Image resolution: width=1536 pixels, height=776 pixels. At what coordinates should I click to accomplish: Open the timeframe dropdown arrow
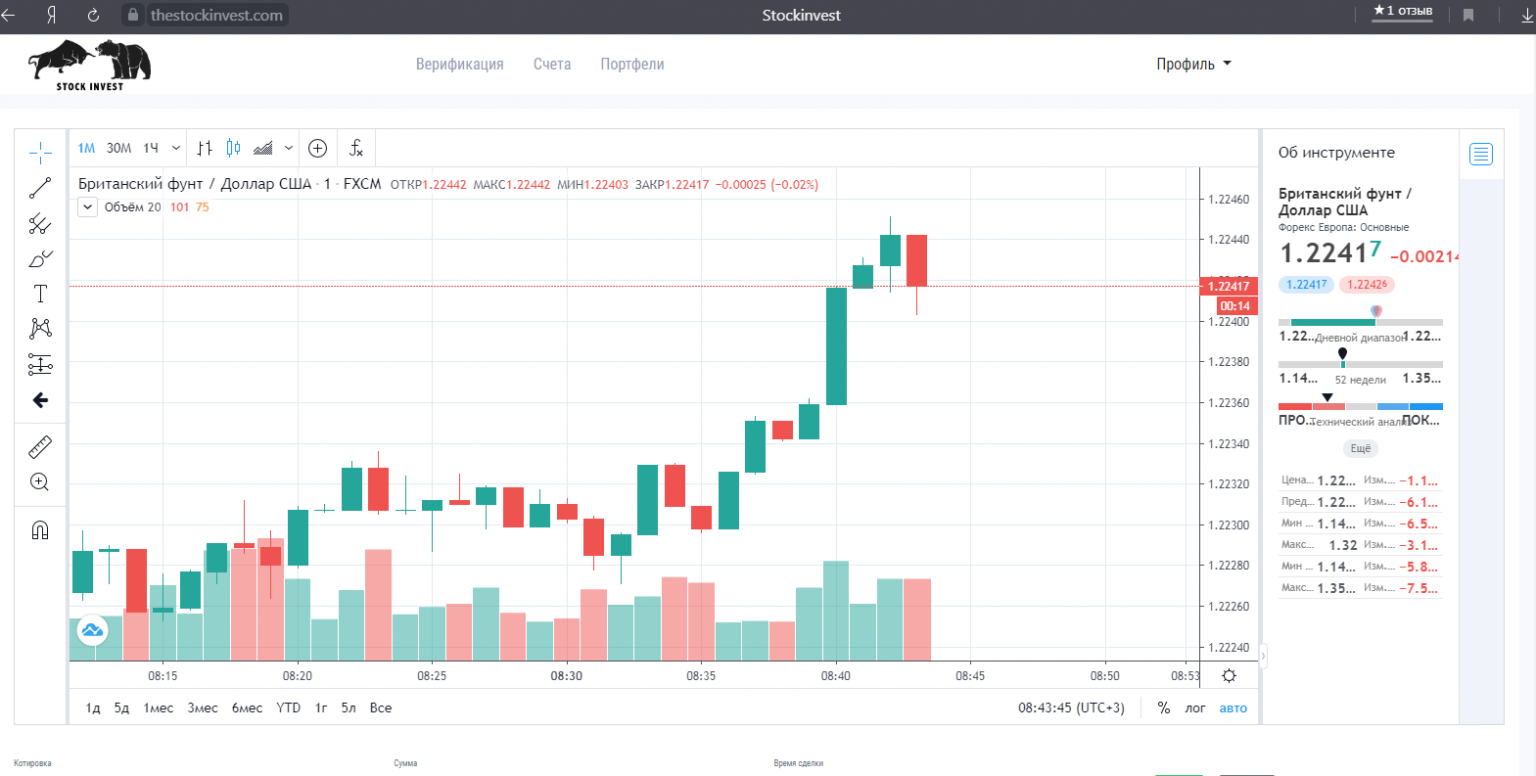[x=176, y=148]
